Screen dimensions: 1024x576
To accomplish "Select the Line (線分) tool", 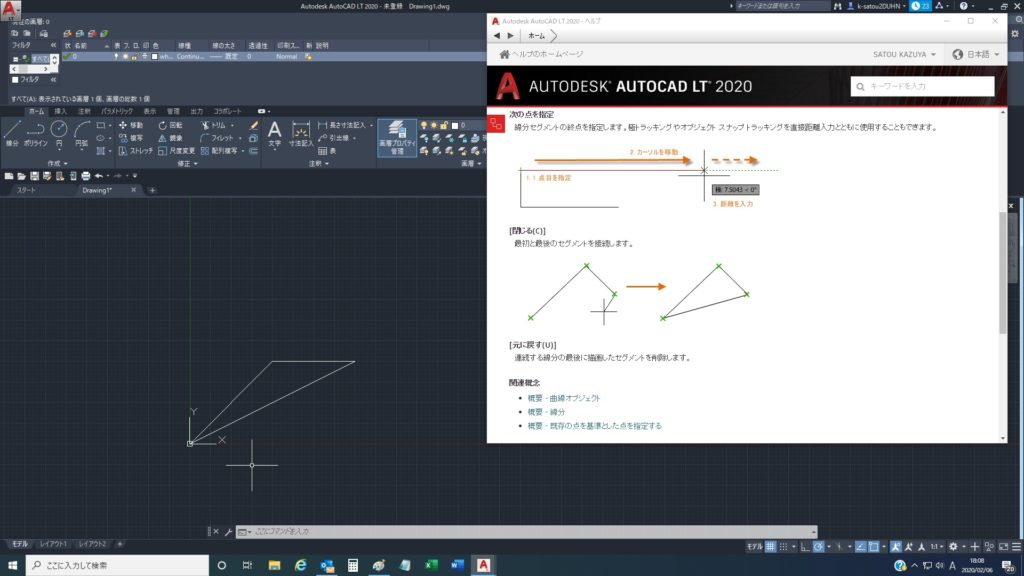I will pos(12,133).
